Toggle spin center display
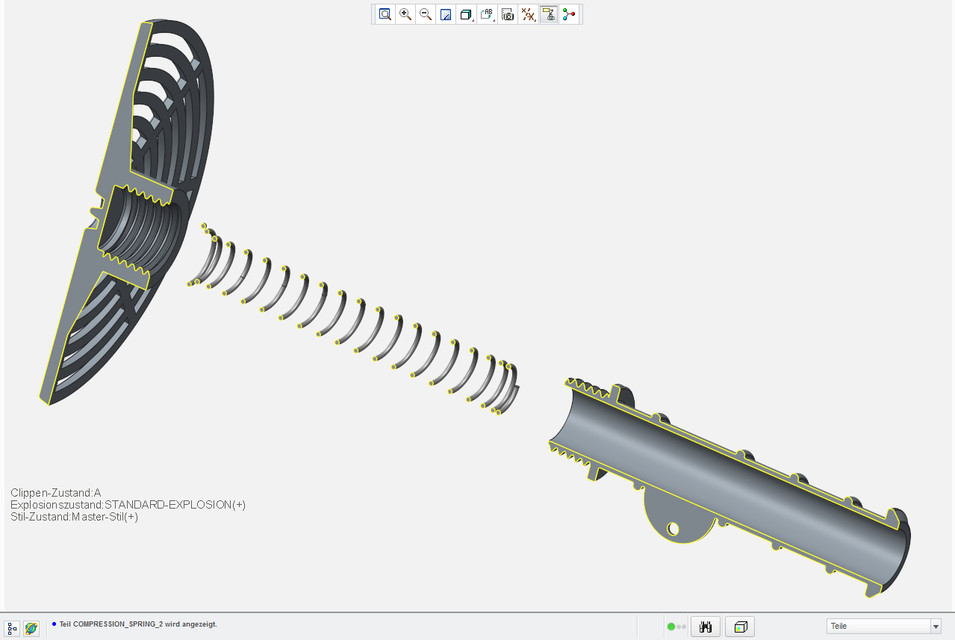This screenshot has width=955, height=640. (x=569, y=14)
